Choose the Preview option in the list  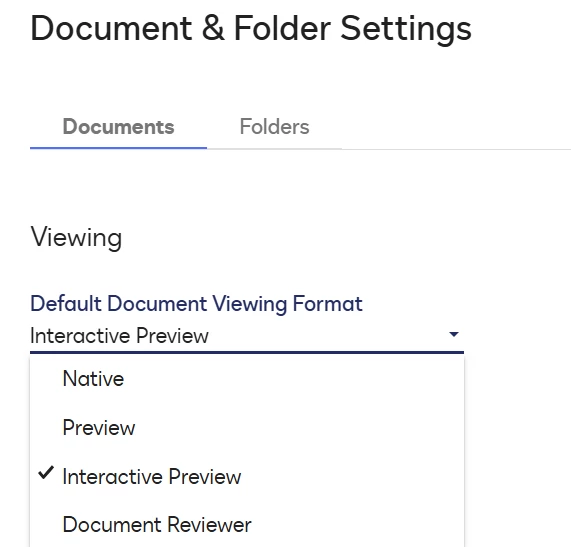pyautogui.click(x=247, y=428)
